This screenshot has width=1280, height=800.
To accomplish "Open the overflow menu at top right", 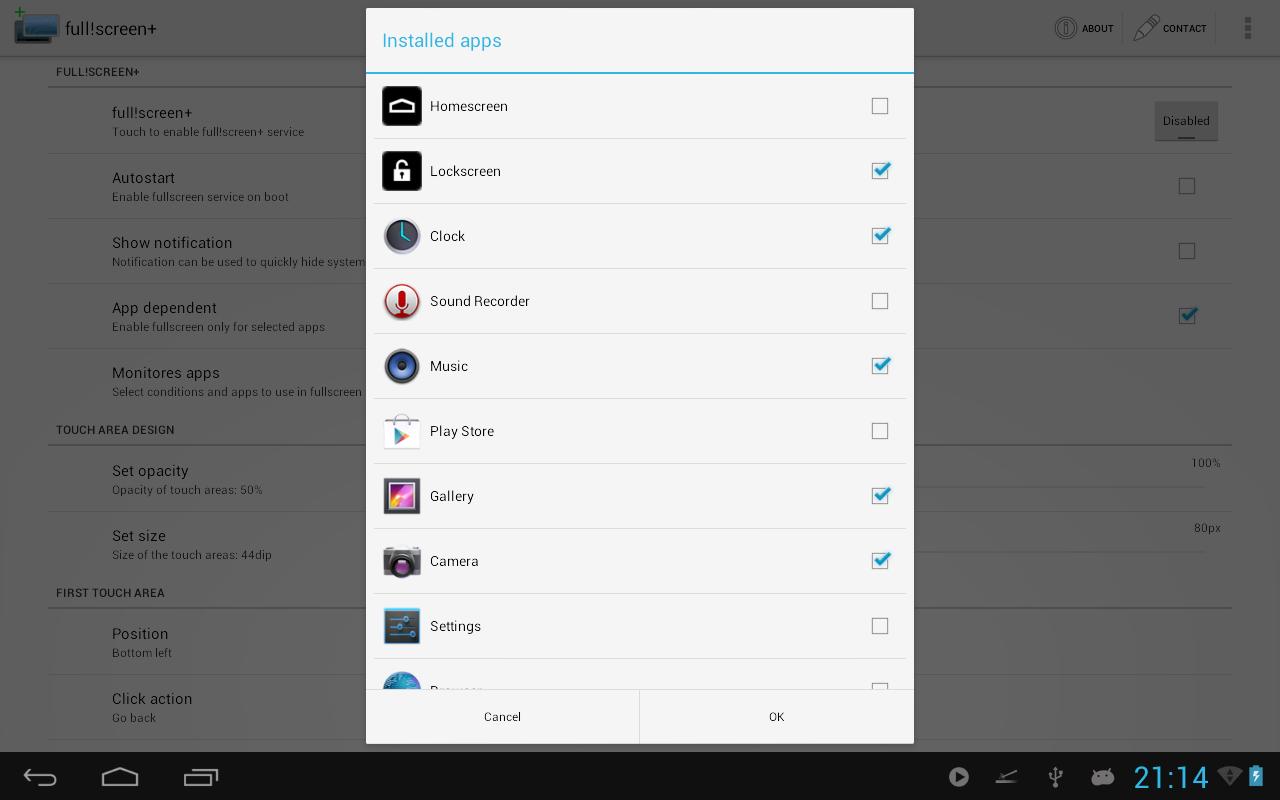I will pyautogui.click(x=1247, y=27).
